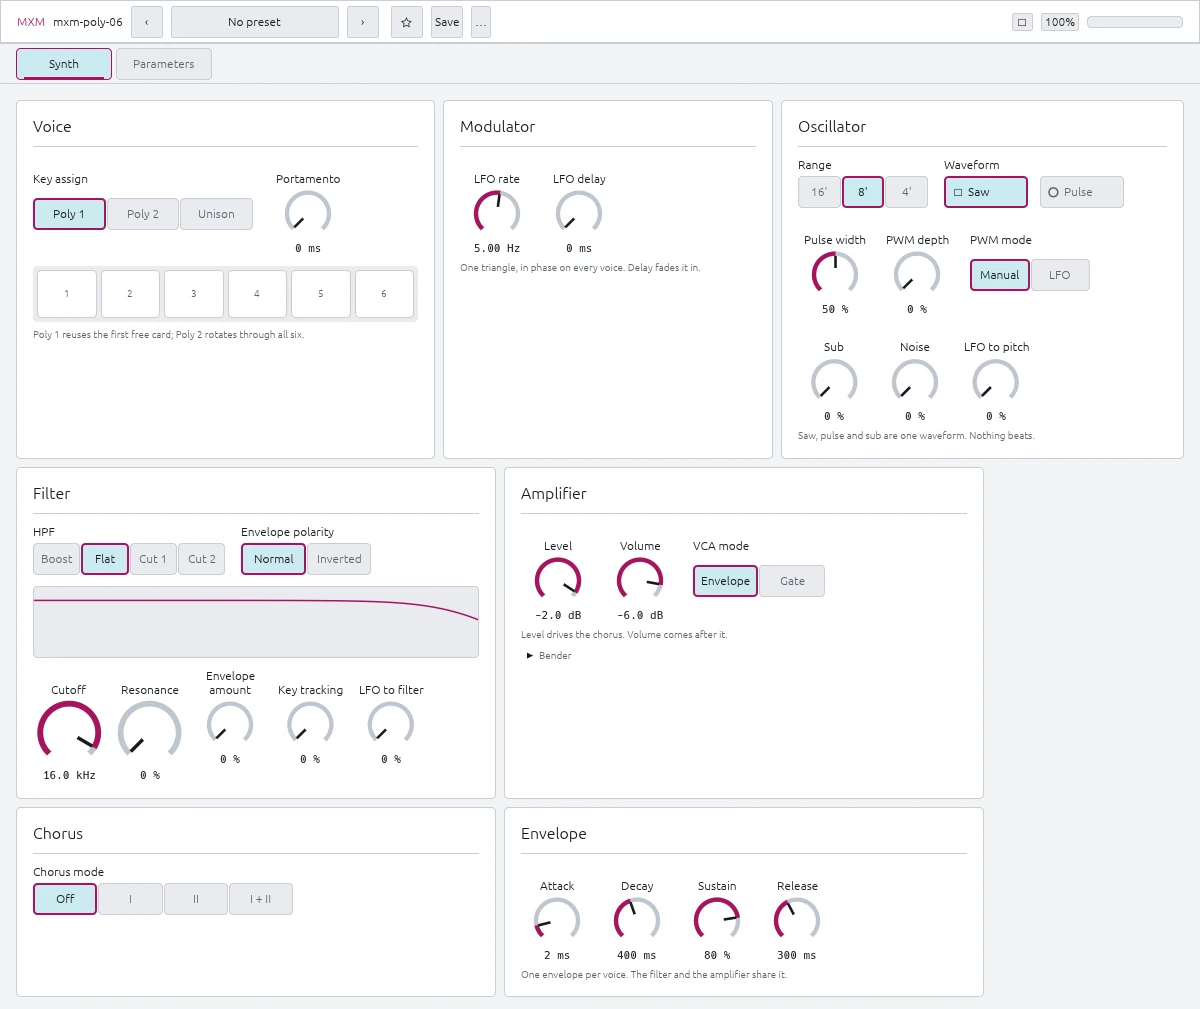Expand the Bender disclosure triangle

530,656
